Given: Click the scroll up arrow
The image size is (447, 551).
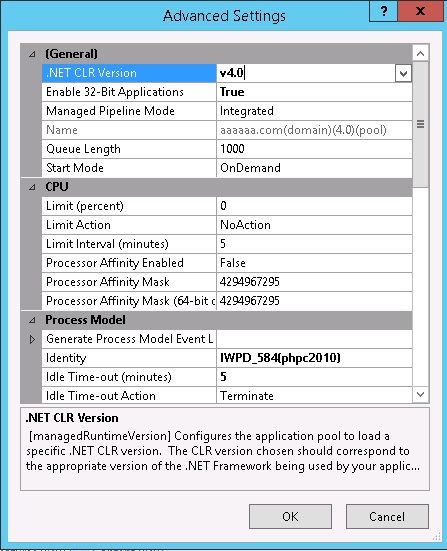Looking at the screenshot, I should pyautogui.click(x=421, y=54).
